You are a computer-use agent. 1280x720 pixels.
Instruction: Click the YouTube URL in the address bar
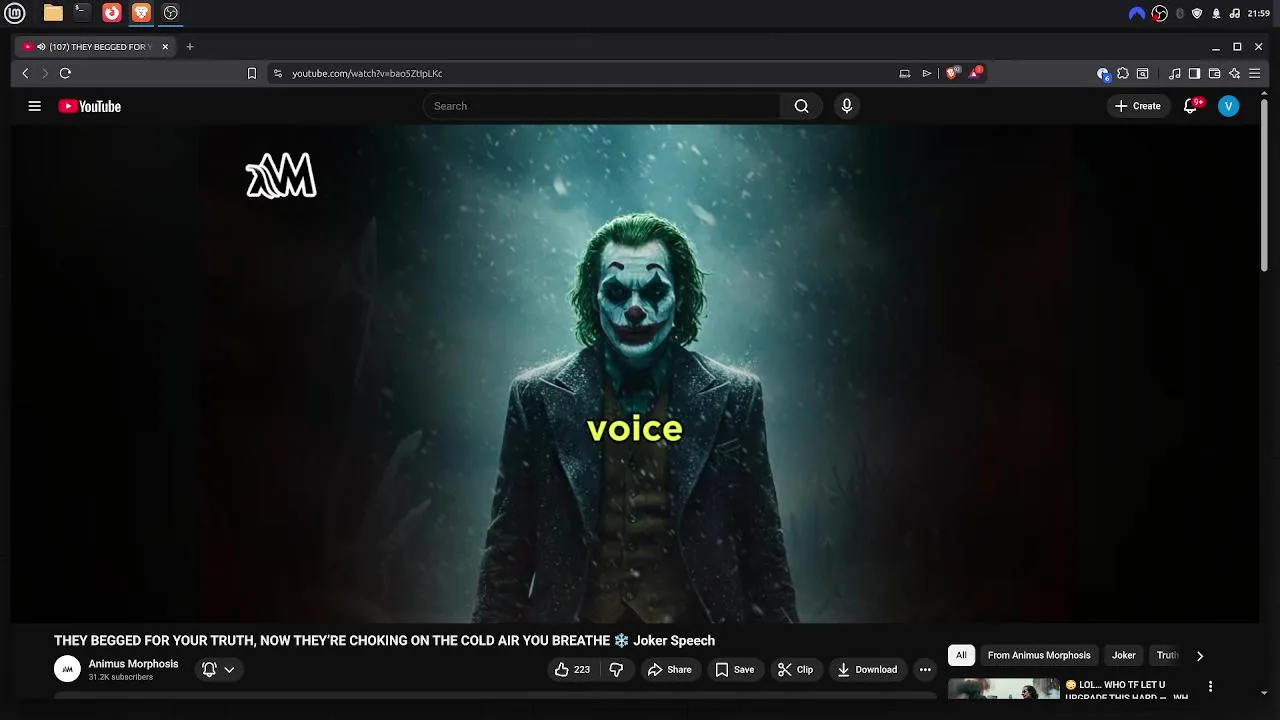click(x=367, y=73)
